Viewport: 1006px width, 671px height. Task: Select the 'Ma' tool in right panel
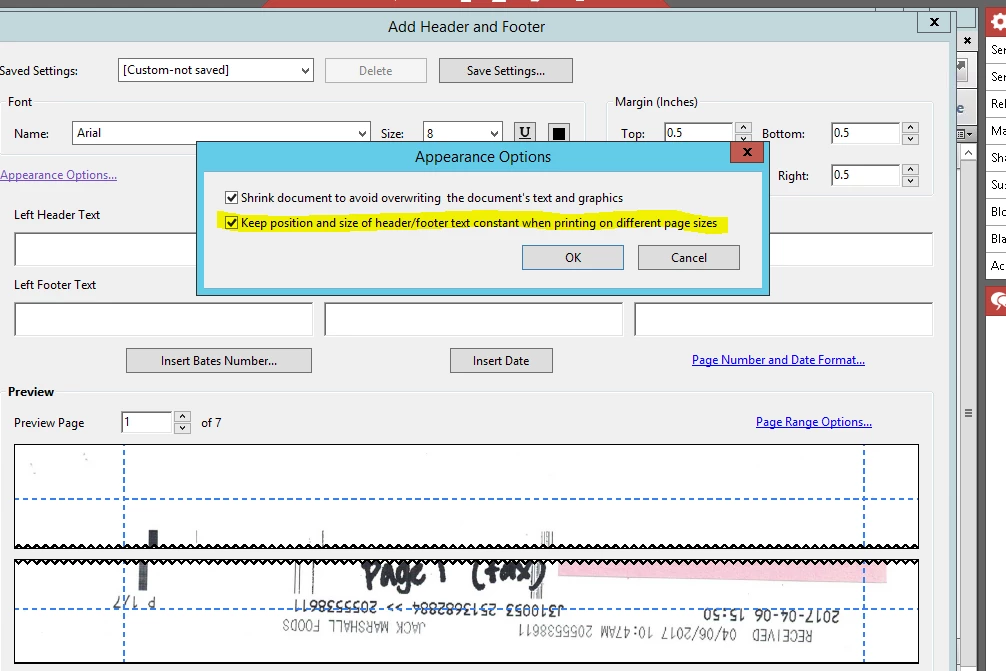click(x=997, y=131)
